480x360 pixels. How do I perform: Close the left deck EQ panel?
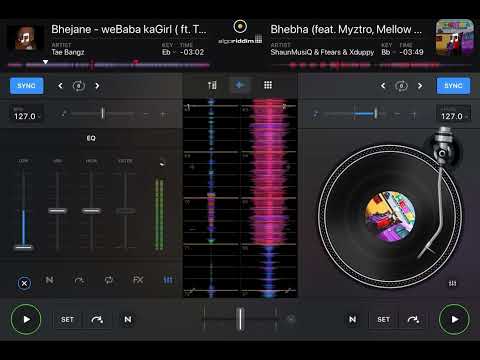click(x=24, y=283)
